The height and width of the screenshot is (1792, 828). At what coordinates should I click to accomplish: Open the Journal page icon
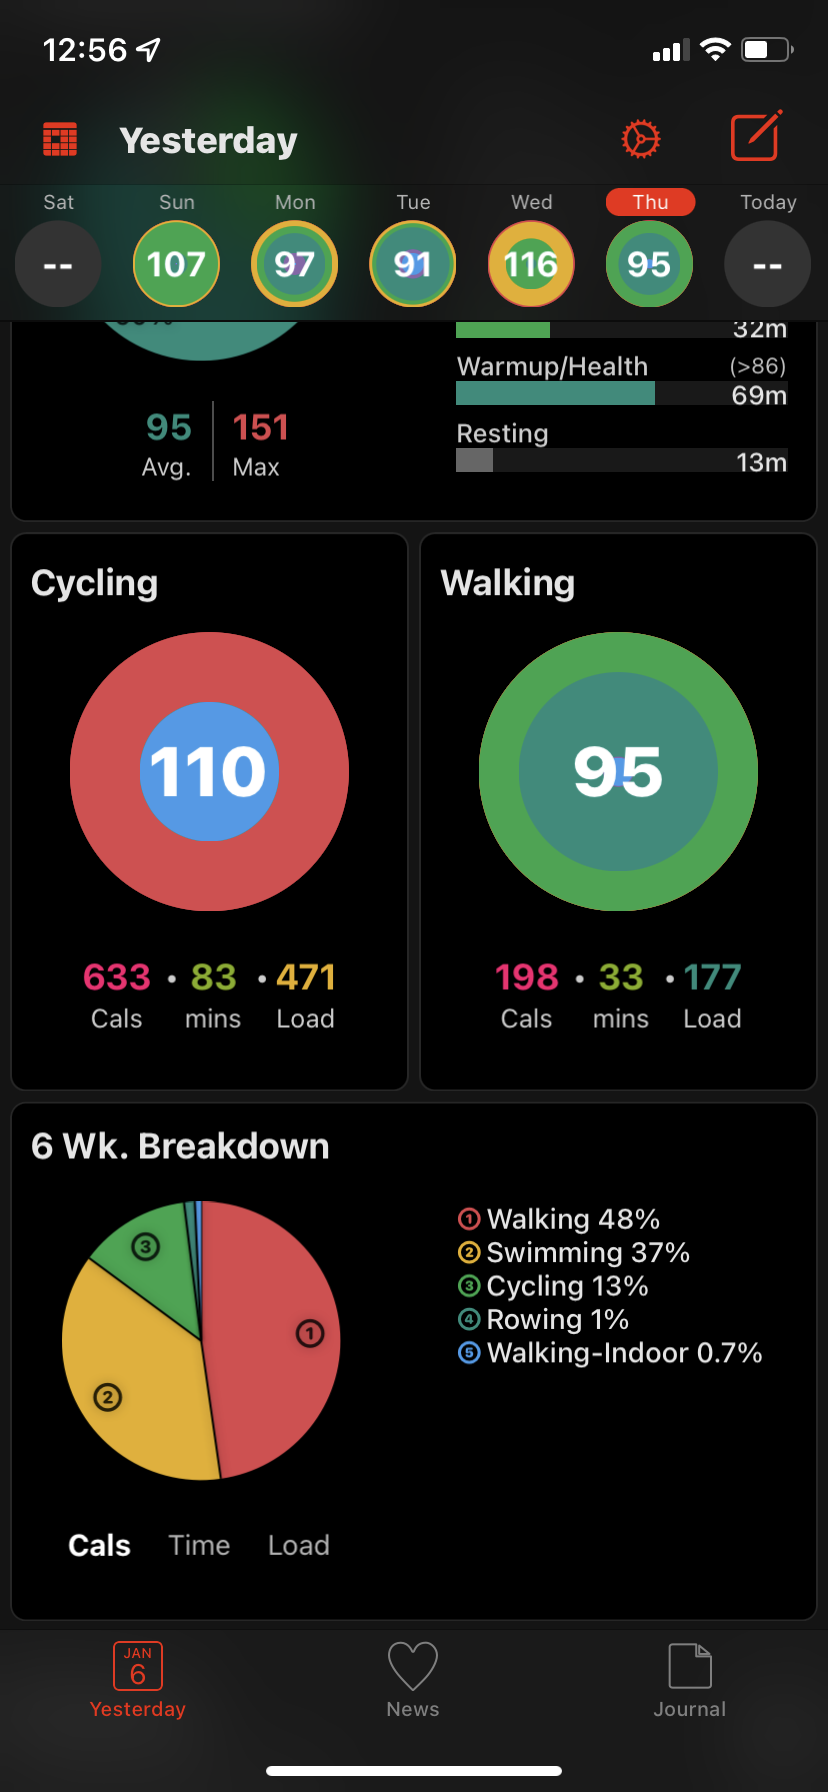click(690, 1666)
